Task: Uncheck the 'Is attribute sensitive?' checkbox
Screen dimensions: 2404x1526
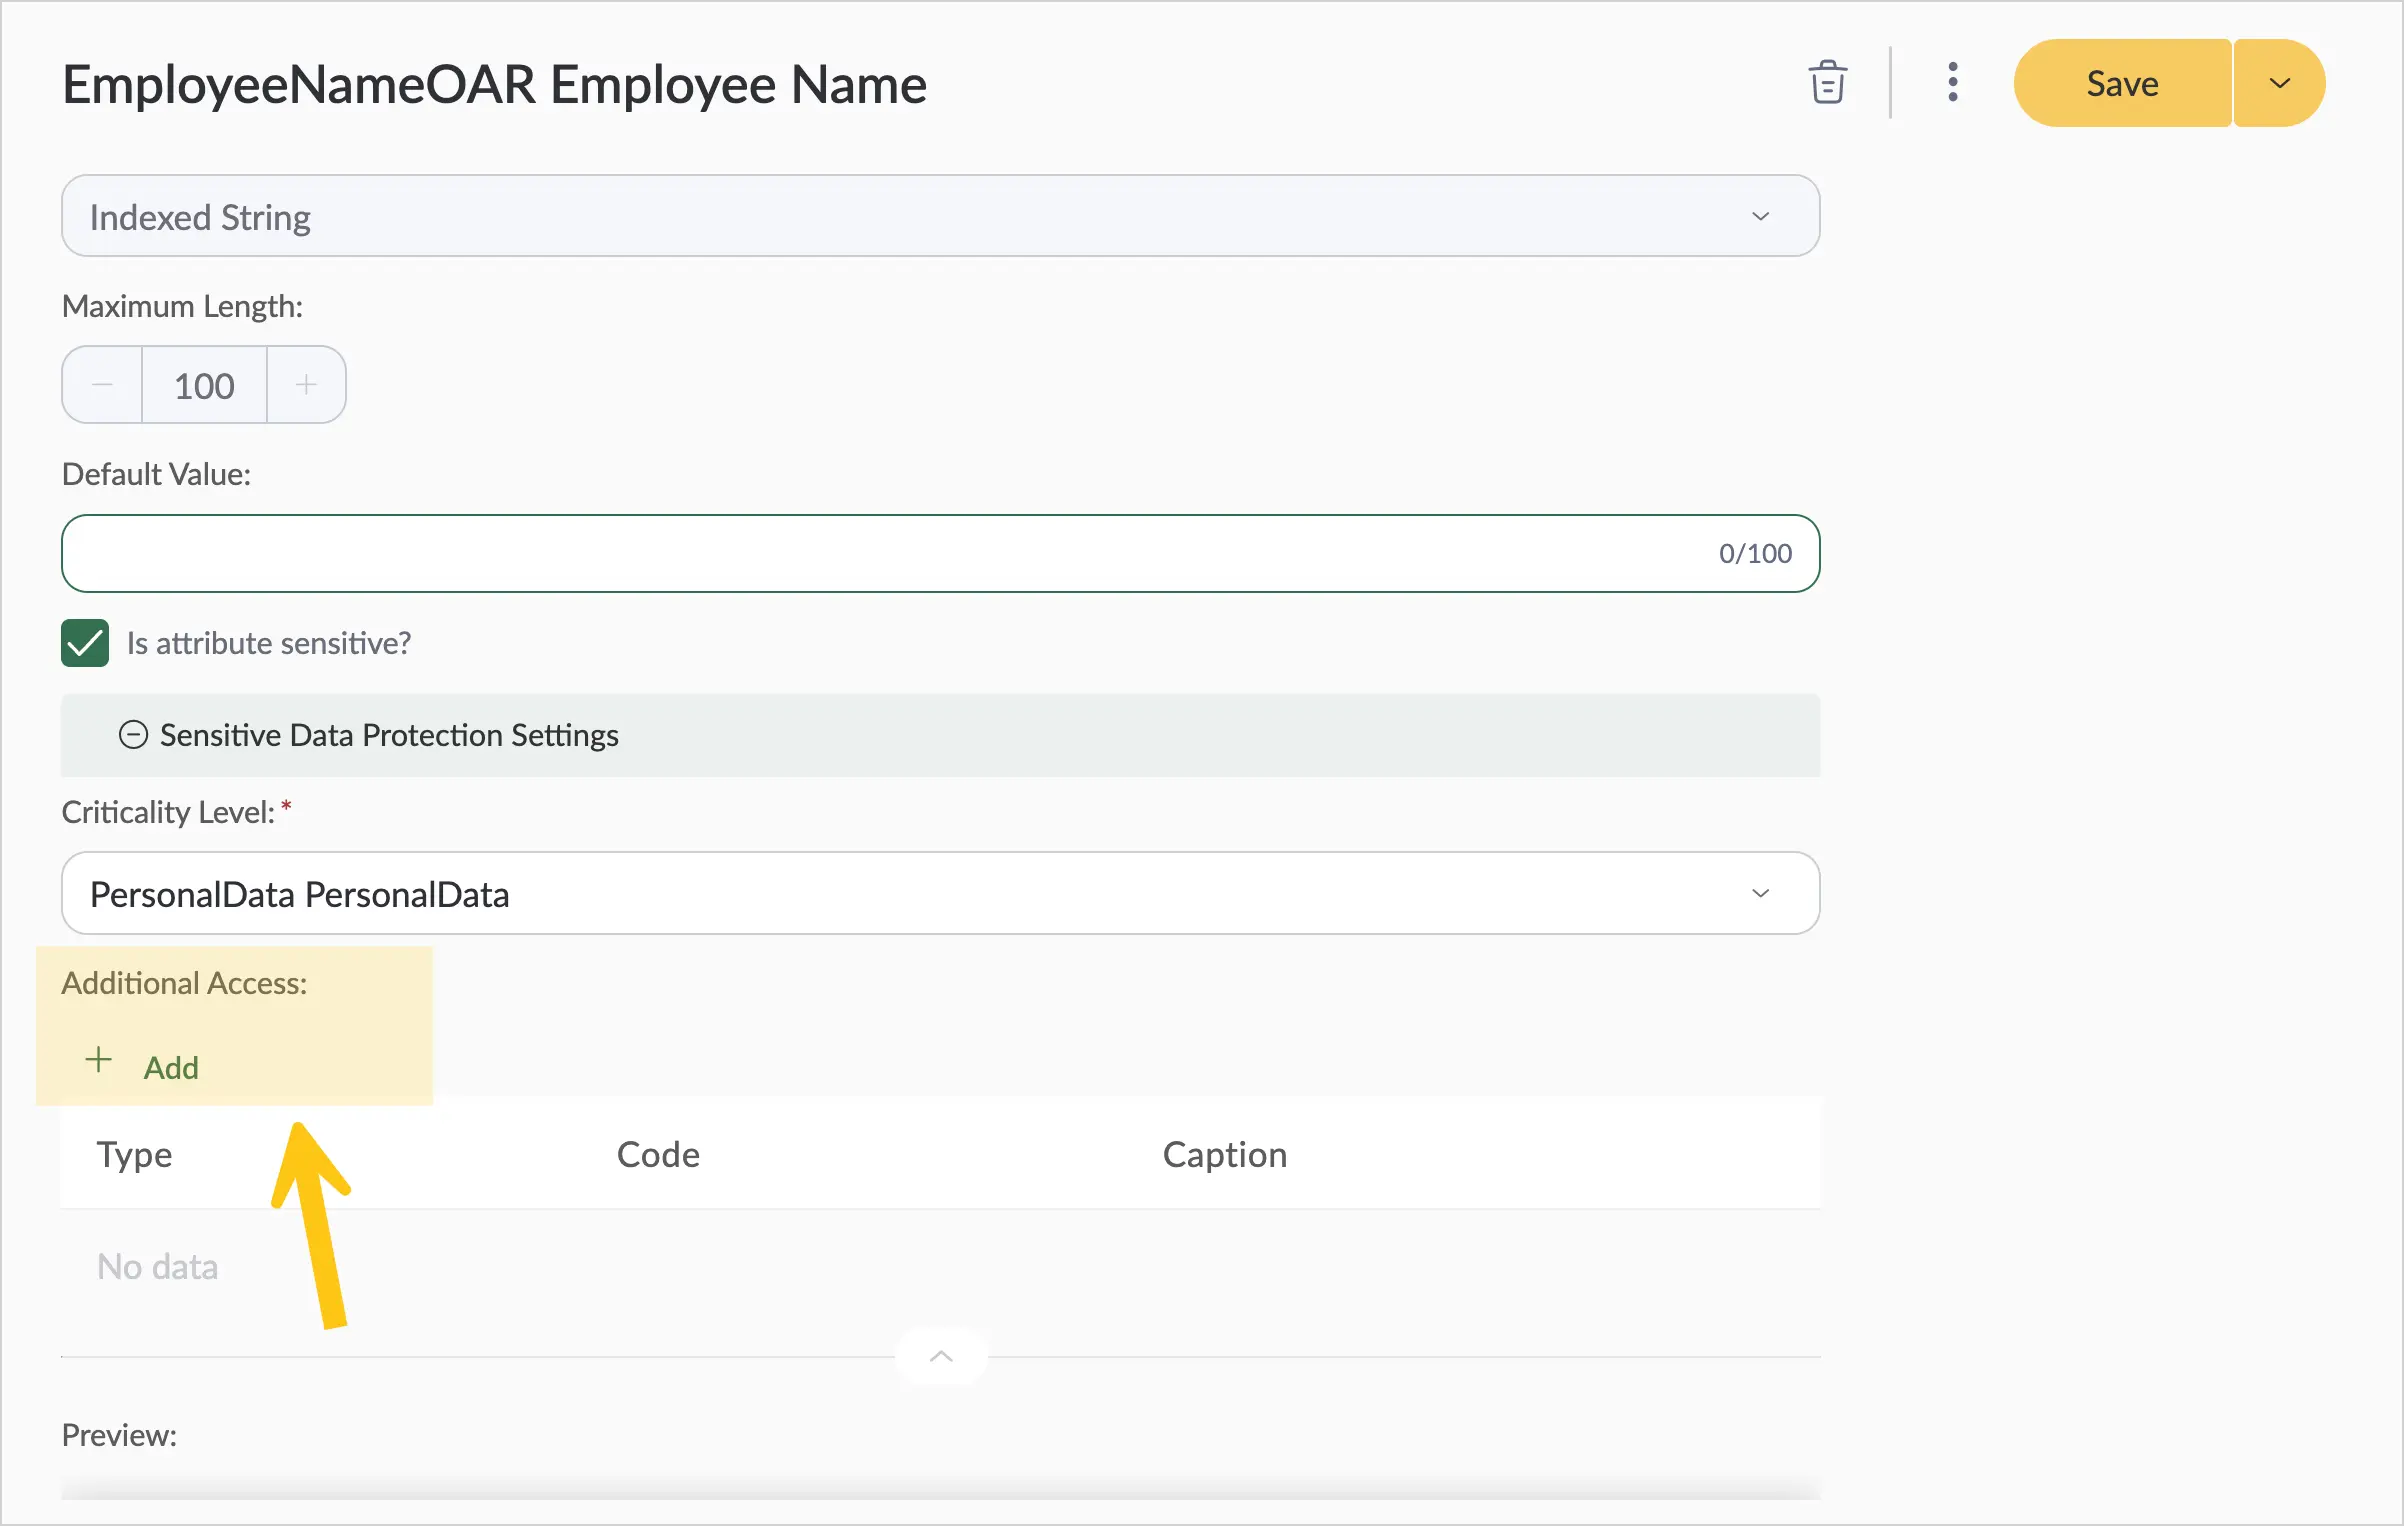Action: 85,643
